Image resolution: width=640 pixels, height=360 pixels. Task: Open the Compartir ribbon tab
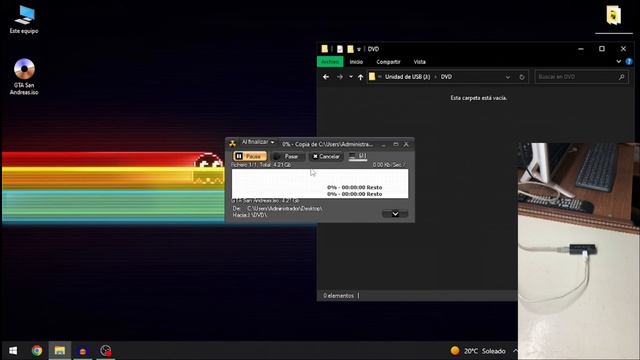[x=388, y=62]
